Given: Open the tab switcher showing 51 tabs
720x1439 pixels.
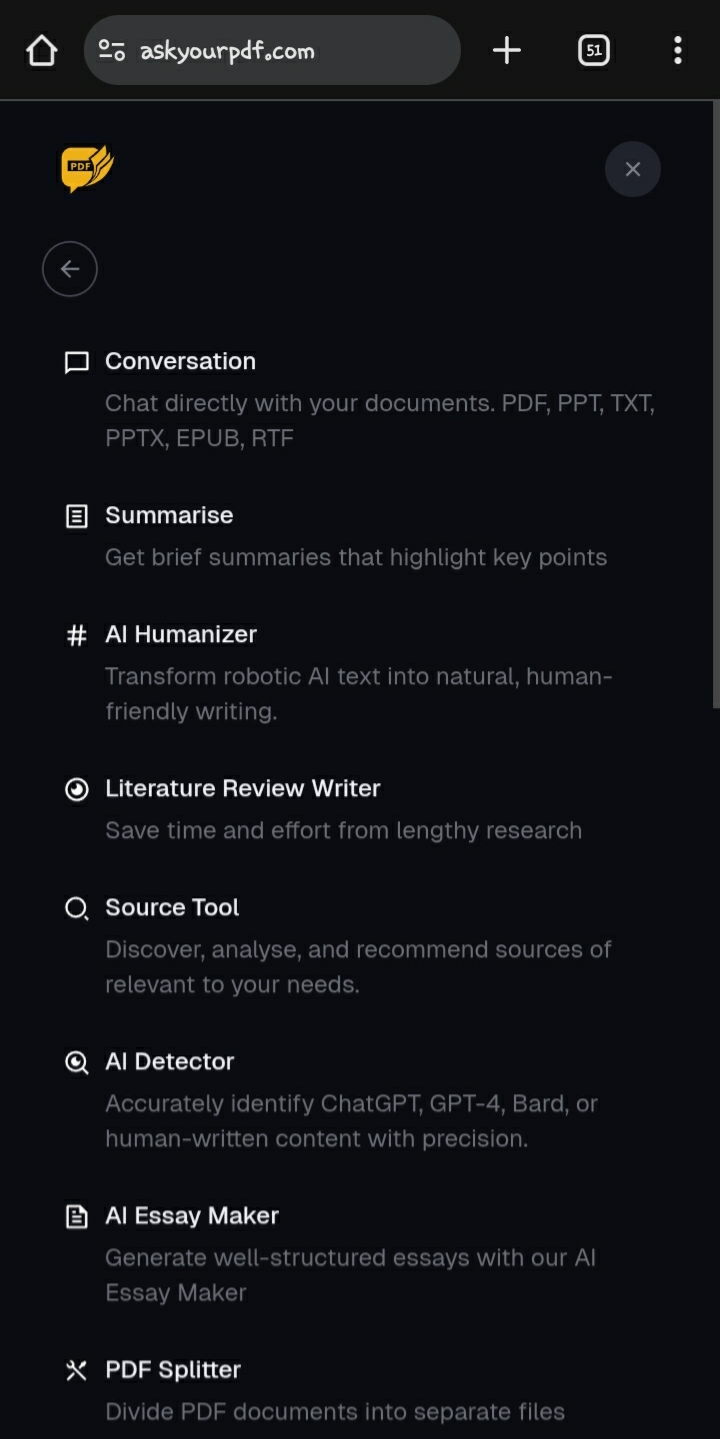Looking at the screenshot, I should pos(594,50).
